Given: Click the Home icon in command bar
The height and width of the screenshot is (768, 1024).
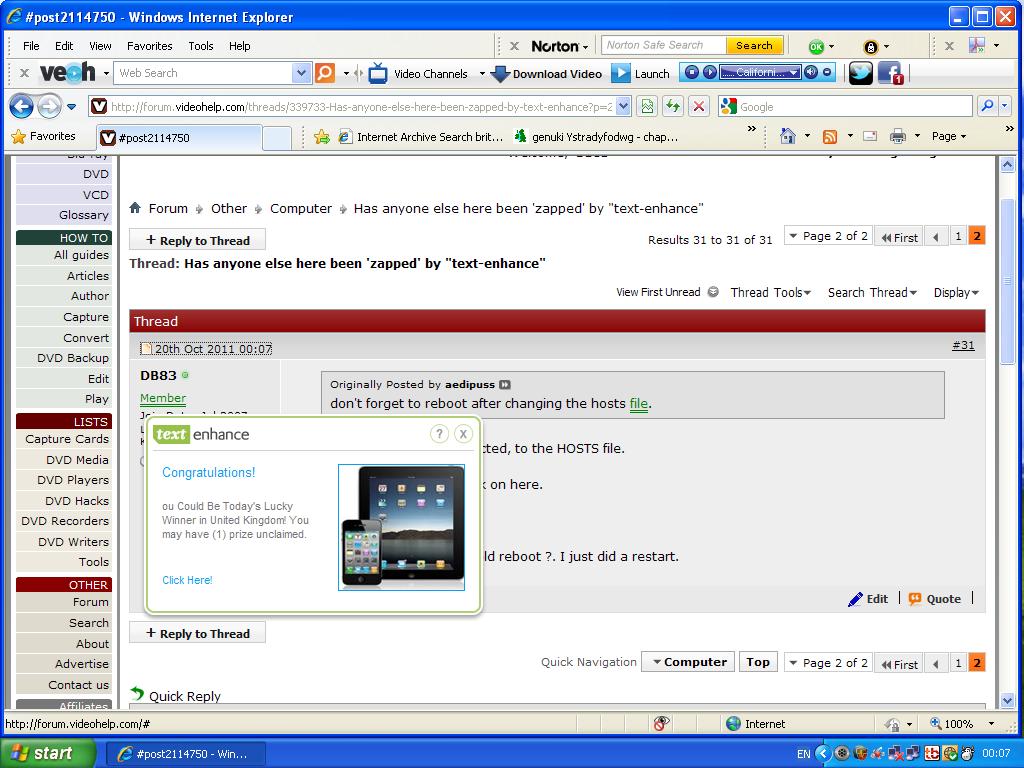Looking at the screenshot, I should coord(788,136).
